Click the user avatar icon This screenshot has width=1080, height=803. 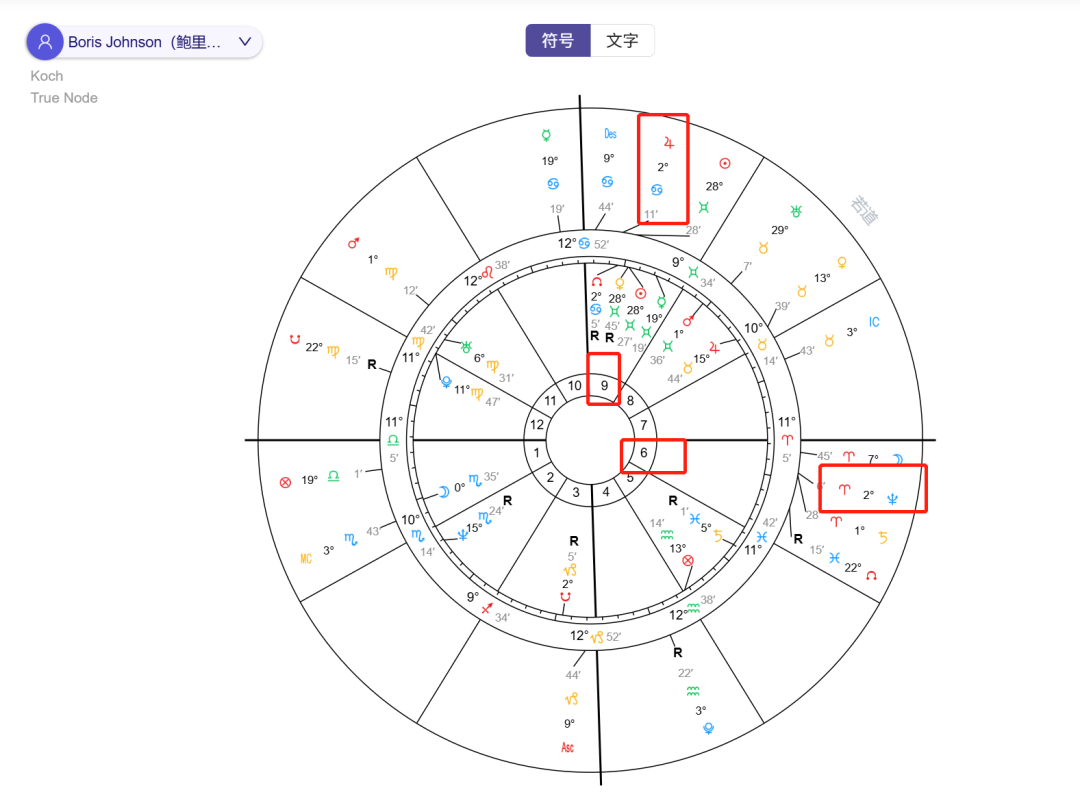click(45, 41)
